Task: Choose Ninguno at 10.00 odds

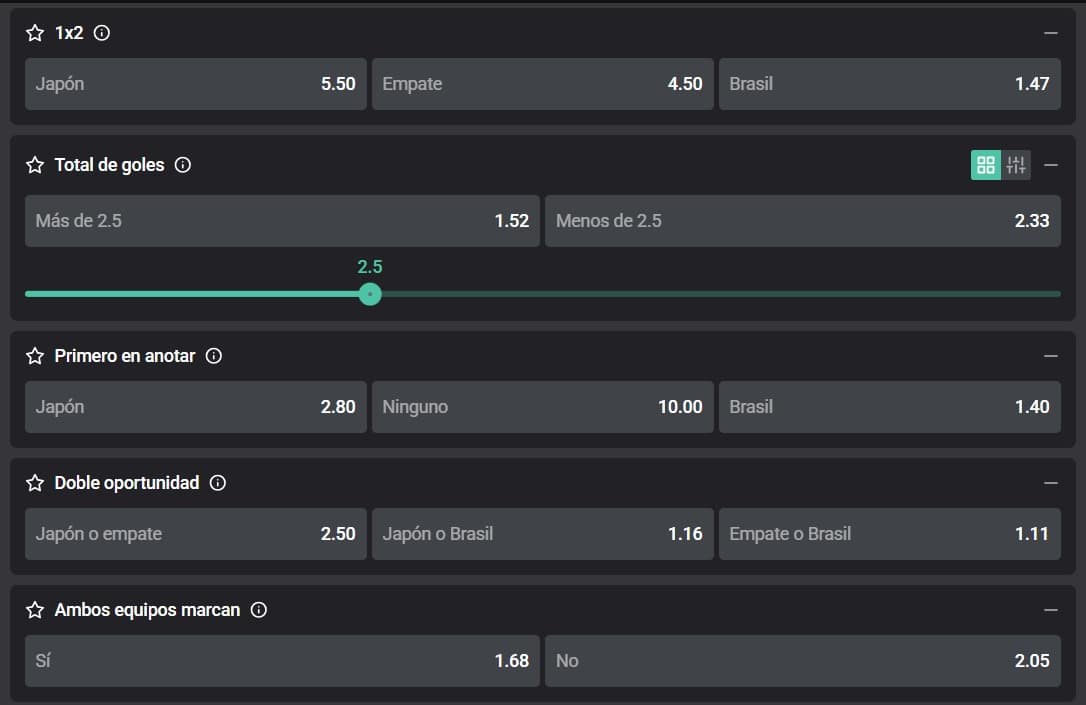Action: pyautogui.click(x=543, y=407)
